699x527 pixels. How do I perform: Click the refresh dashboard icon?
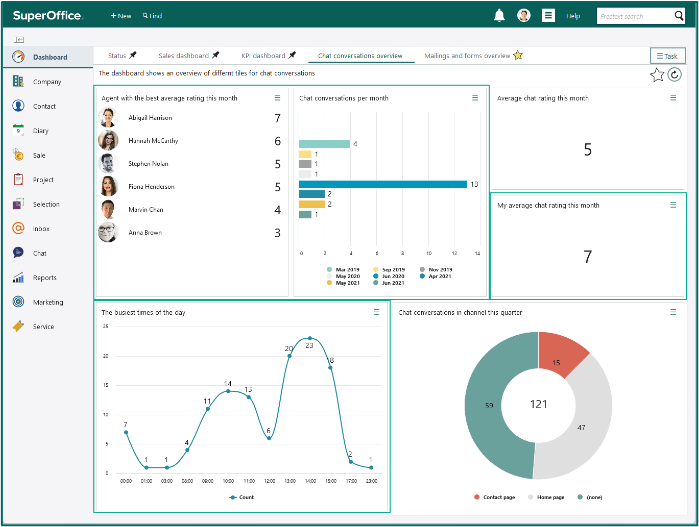(x=674, y=74)
